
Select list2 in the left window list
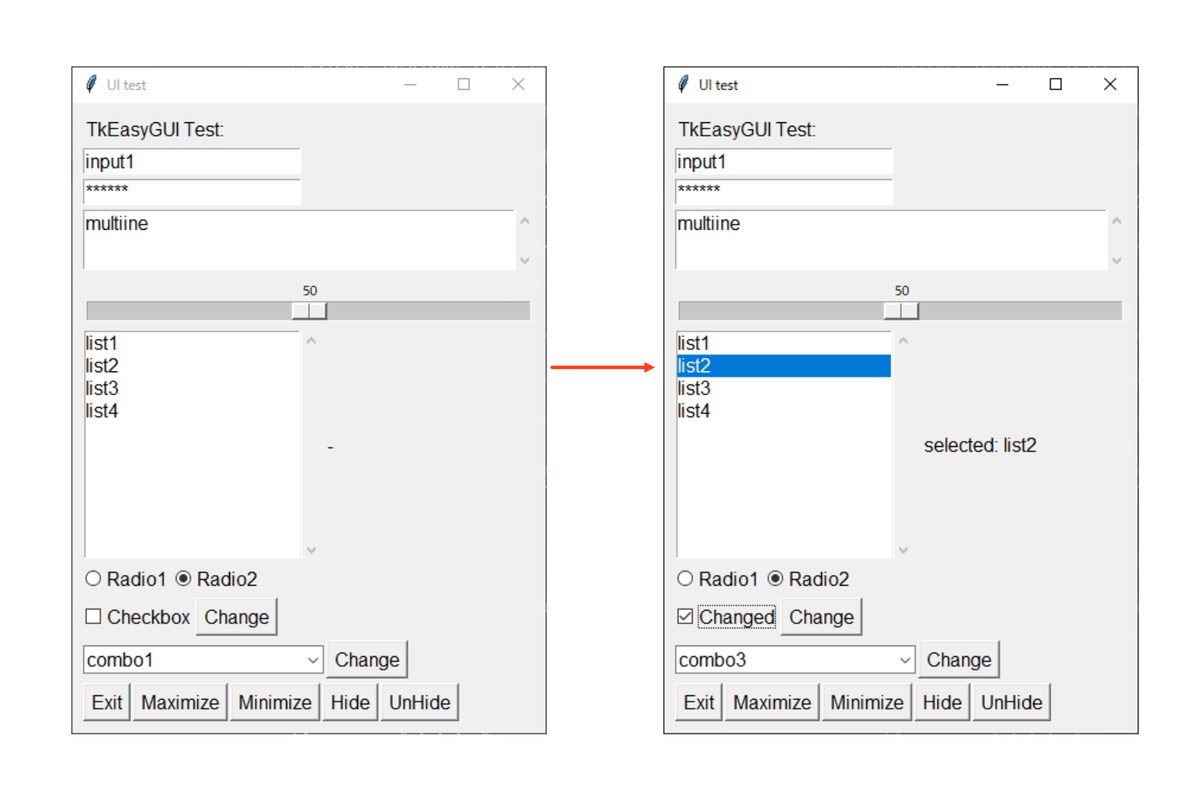point(192,366)
